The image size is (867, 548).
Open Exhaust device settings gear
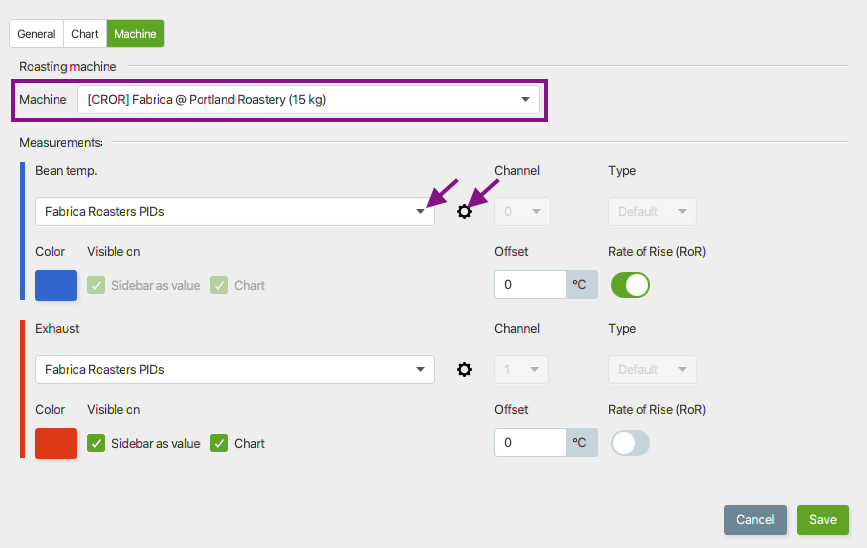pos(464,369)
